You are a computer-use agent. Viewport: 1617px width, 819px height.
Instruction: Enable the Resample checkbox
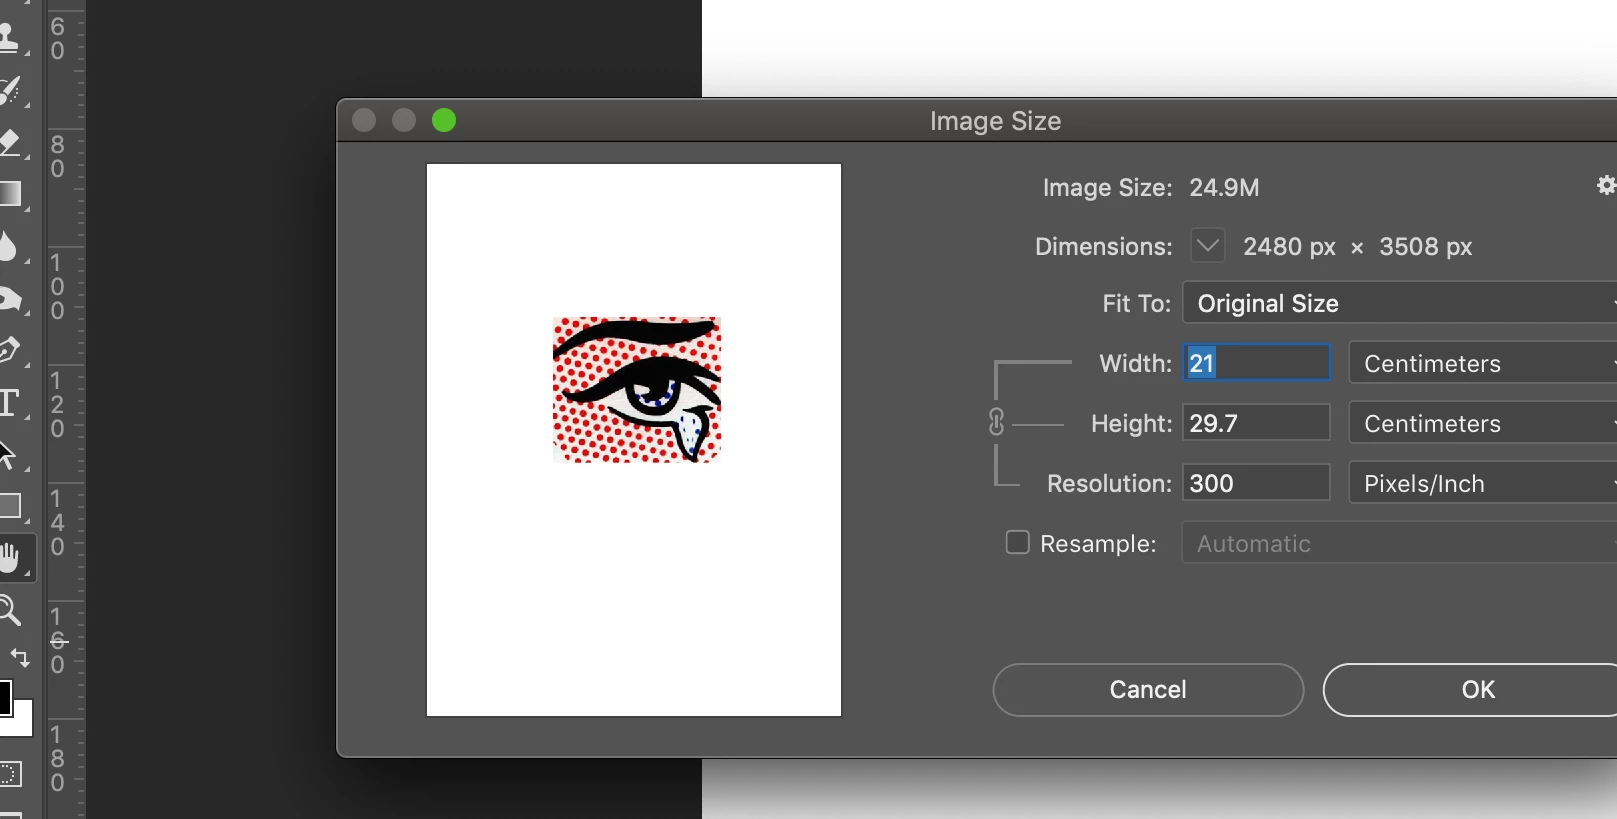coord(1017,542)
